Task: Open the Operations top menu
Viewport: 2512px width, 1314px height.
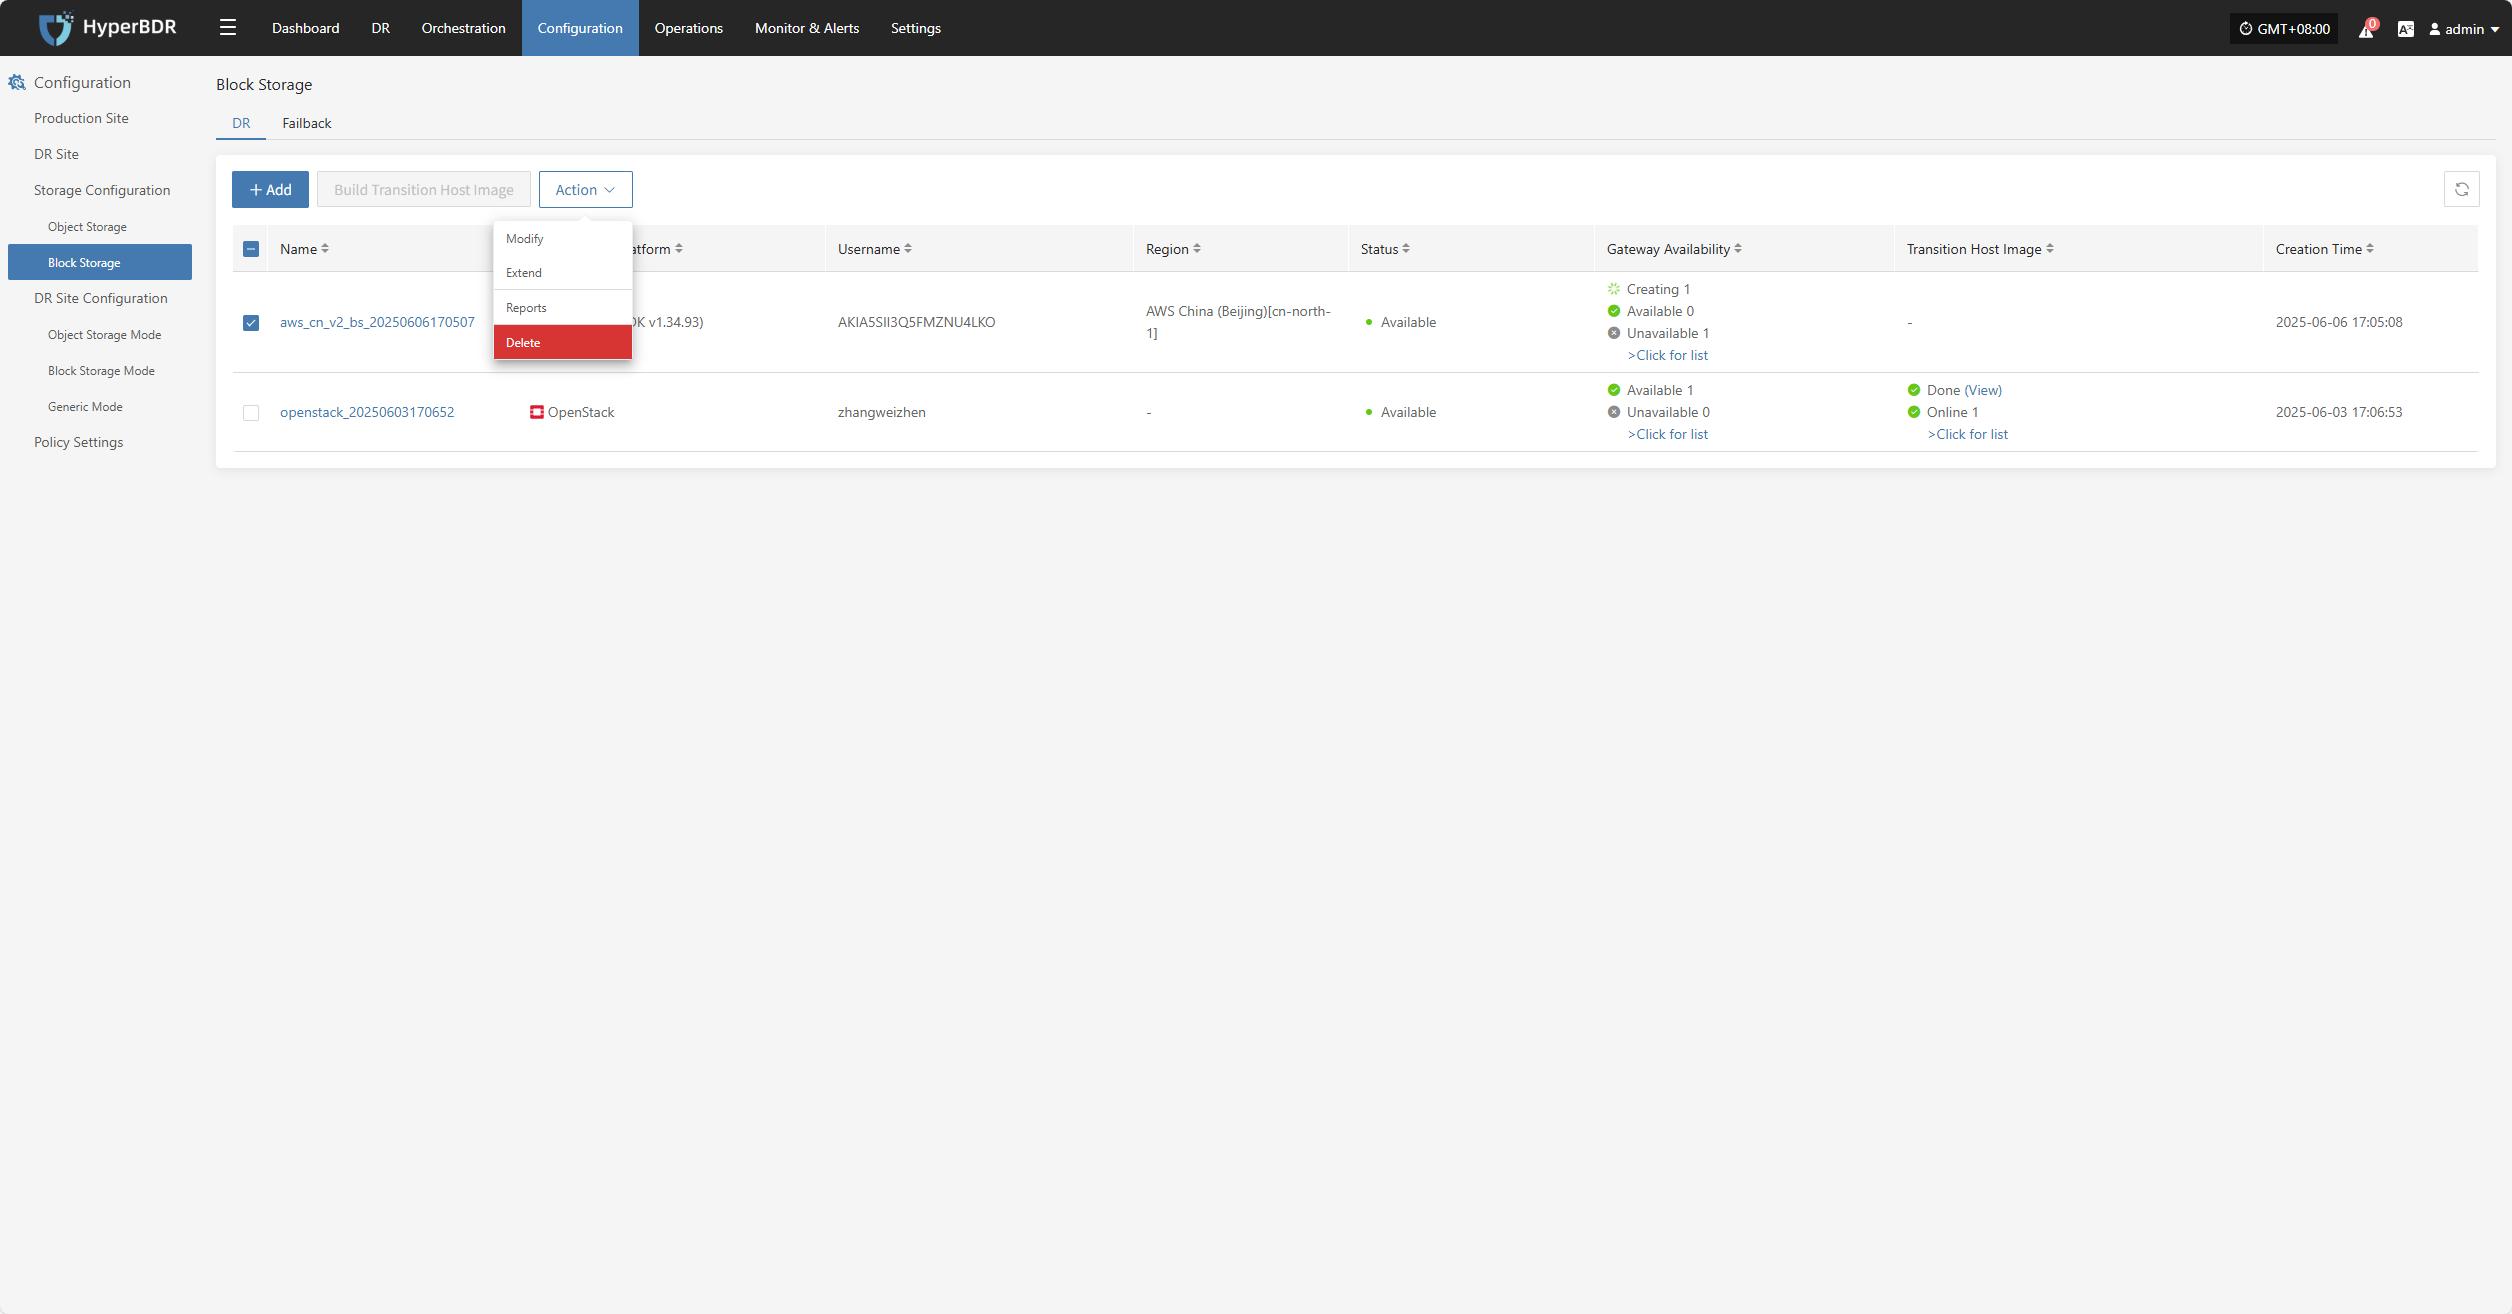Action: (x=688, y=28)
